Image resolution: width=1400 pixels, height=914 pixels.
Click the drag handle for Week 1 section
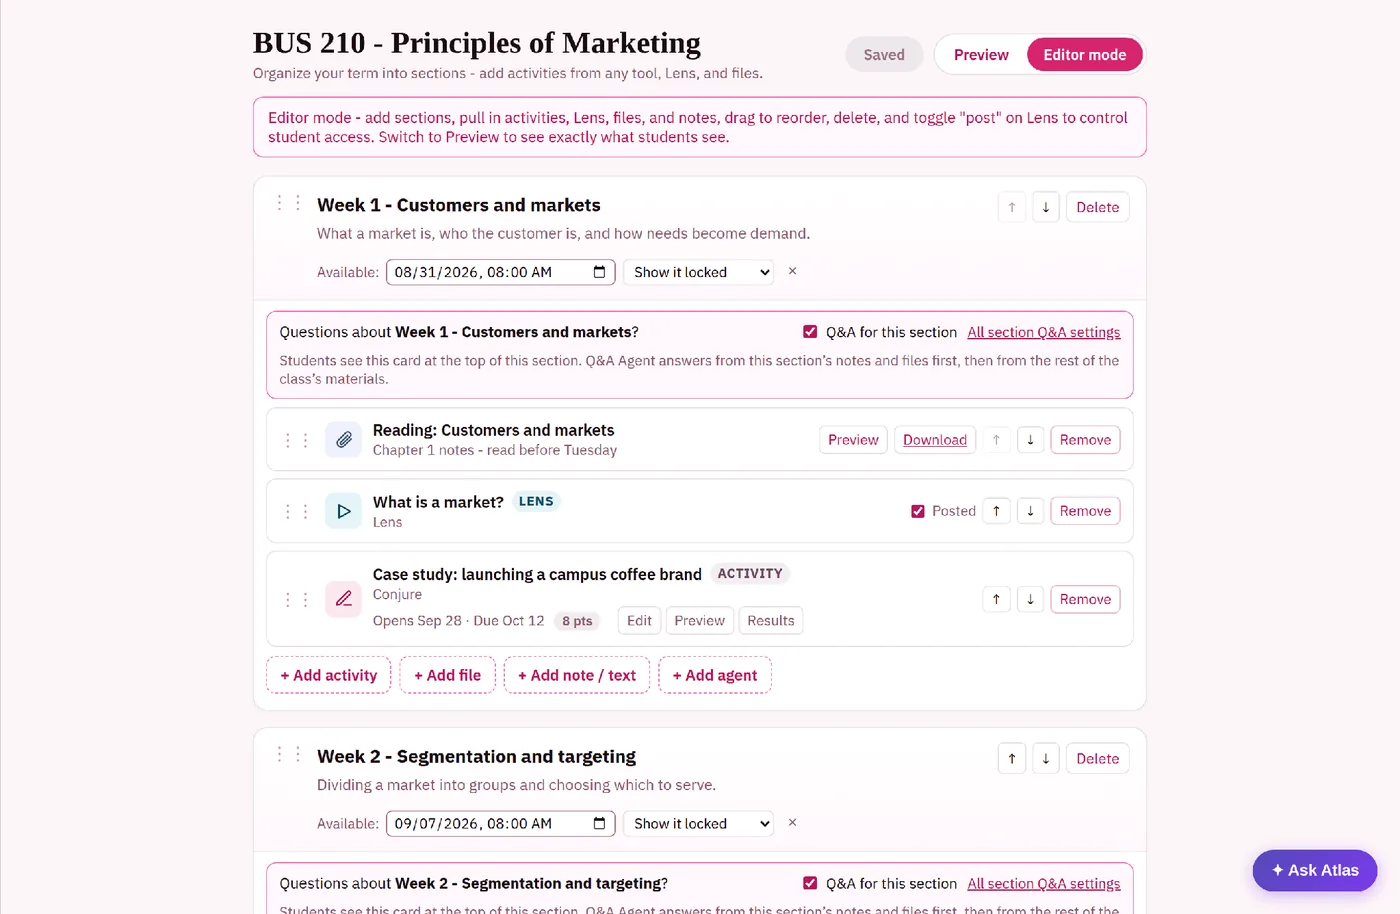(288, 203)
